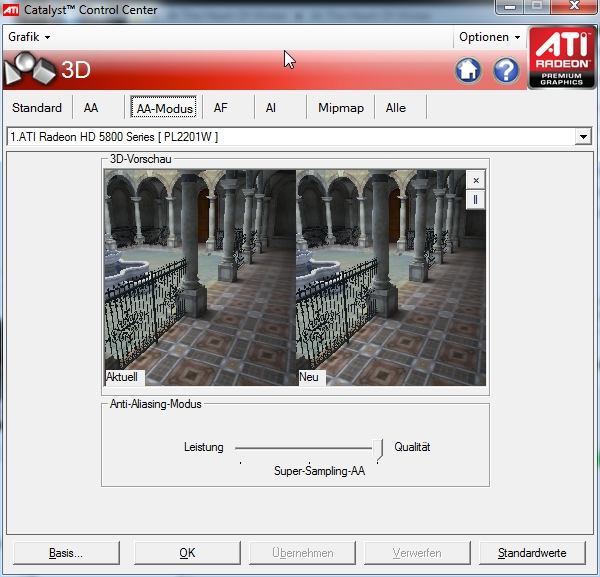The image size is (600, 577).
Task: Open the AI tab
Action: (x=271, y=108)
